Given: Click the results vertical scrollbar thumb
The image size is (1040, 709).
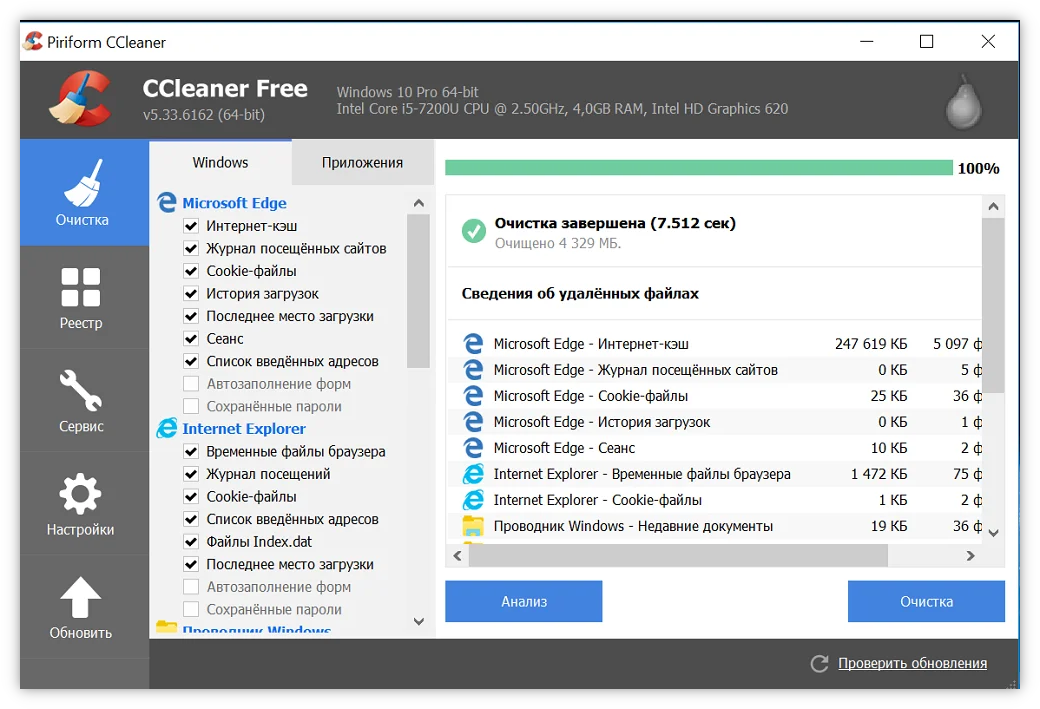Looking at the screenshot, I should coord(993,306).
